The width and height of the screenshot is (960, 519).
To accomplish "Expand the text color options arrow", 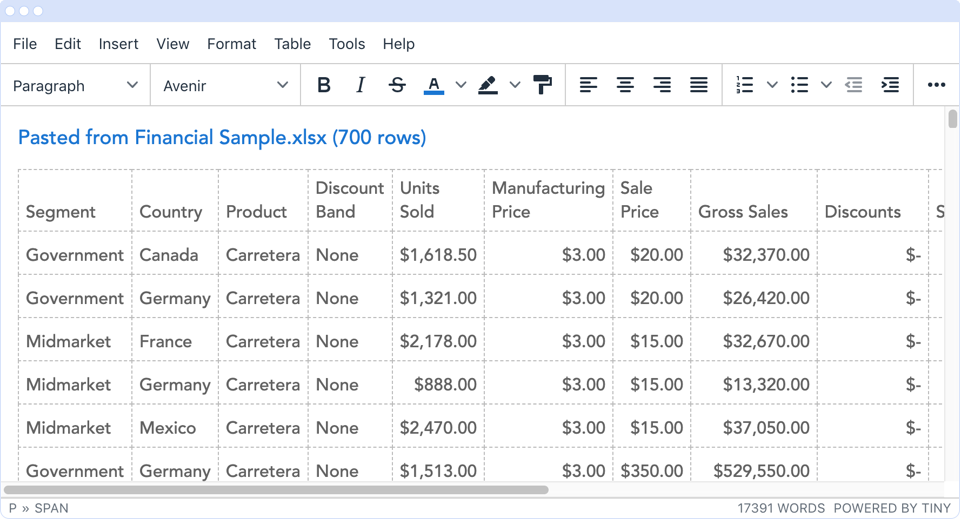I will [461, 86].
